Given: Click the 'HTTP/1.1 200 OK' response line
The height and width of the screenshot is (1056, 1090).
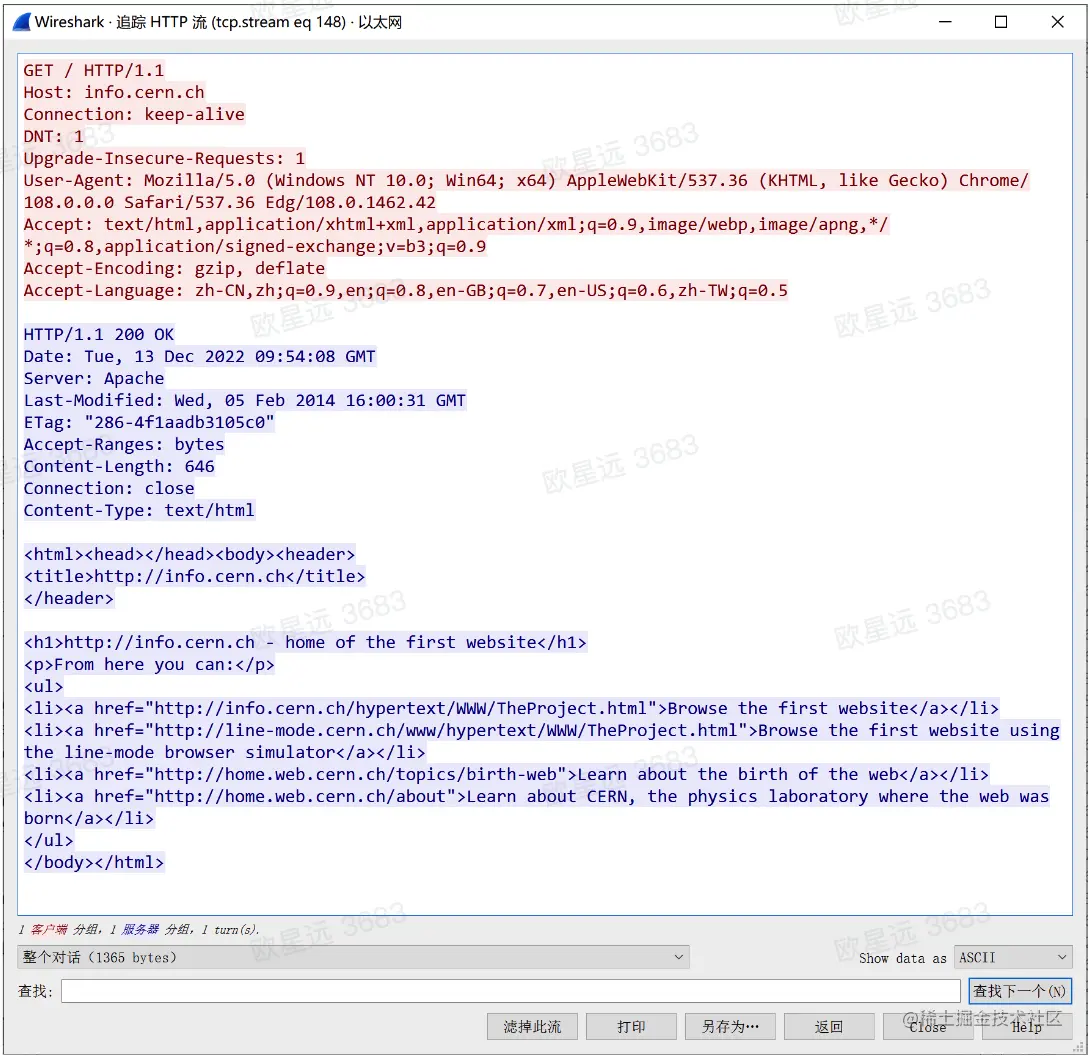Looking at the screenshot, I should (x=99, y=334).
